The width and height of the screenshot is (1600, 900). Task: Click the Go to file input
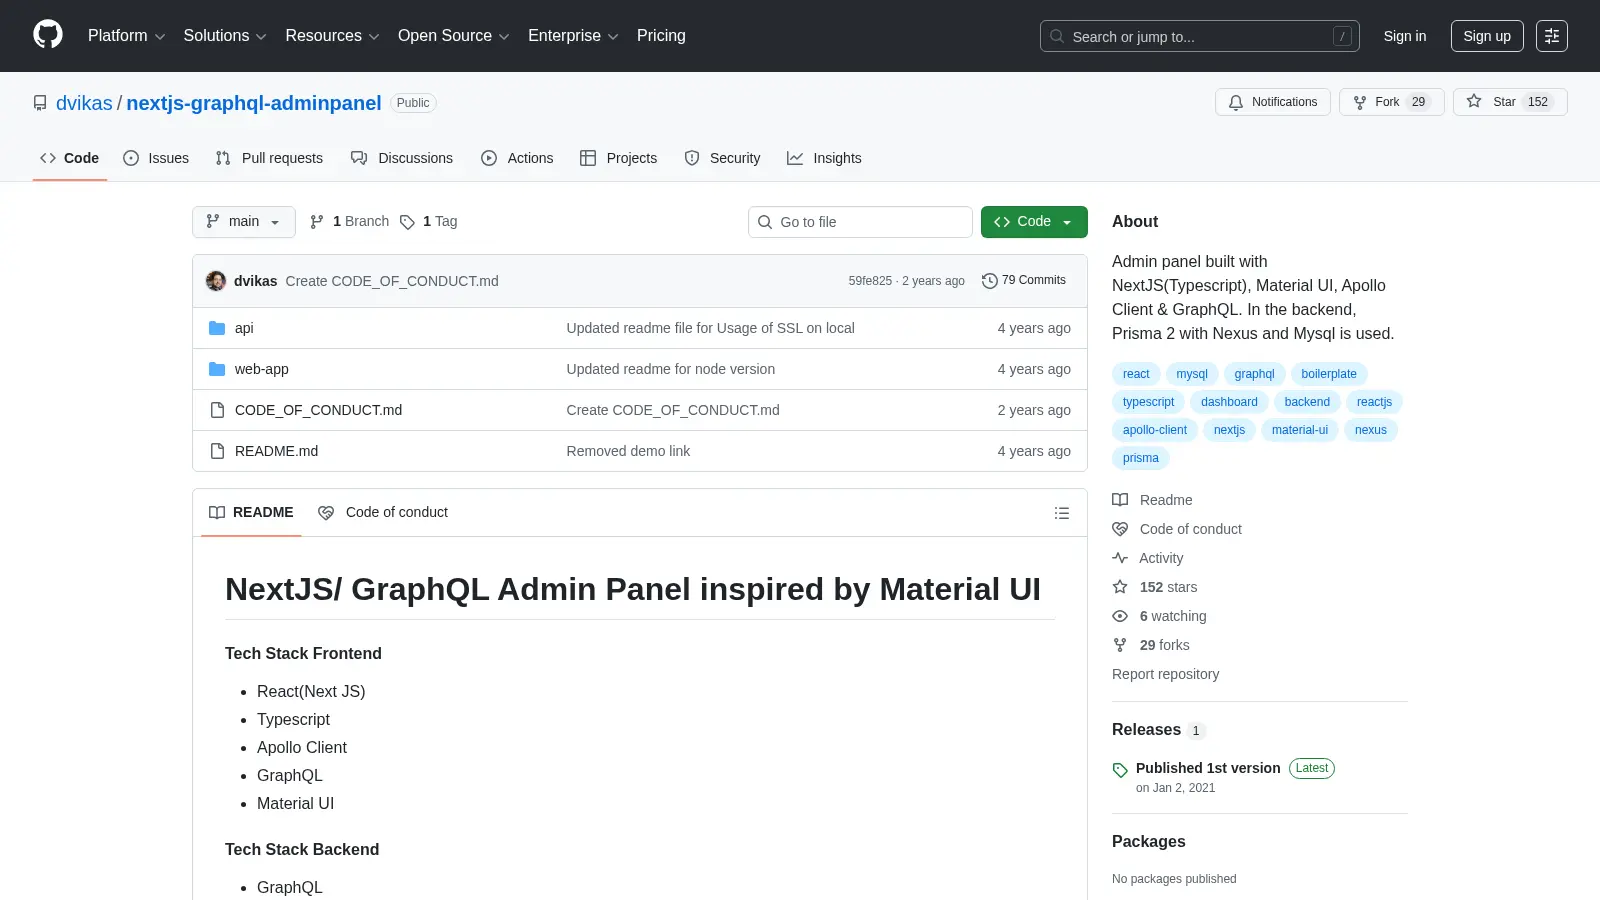(x=860, y=222)
